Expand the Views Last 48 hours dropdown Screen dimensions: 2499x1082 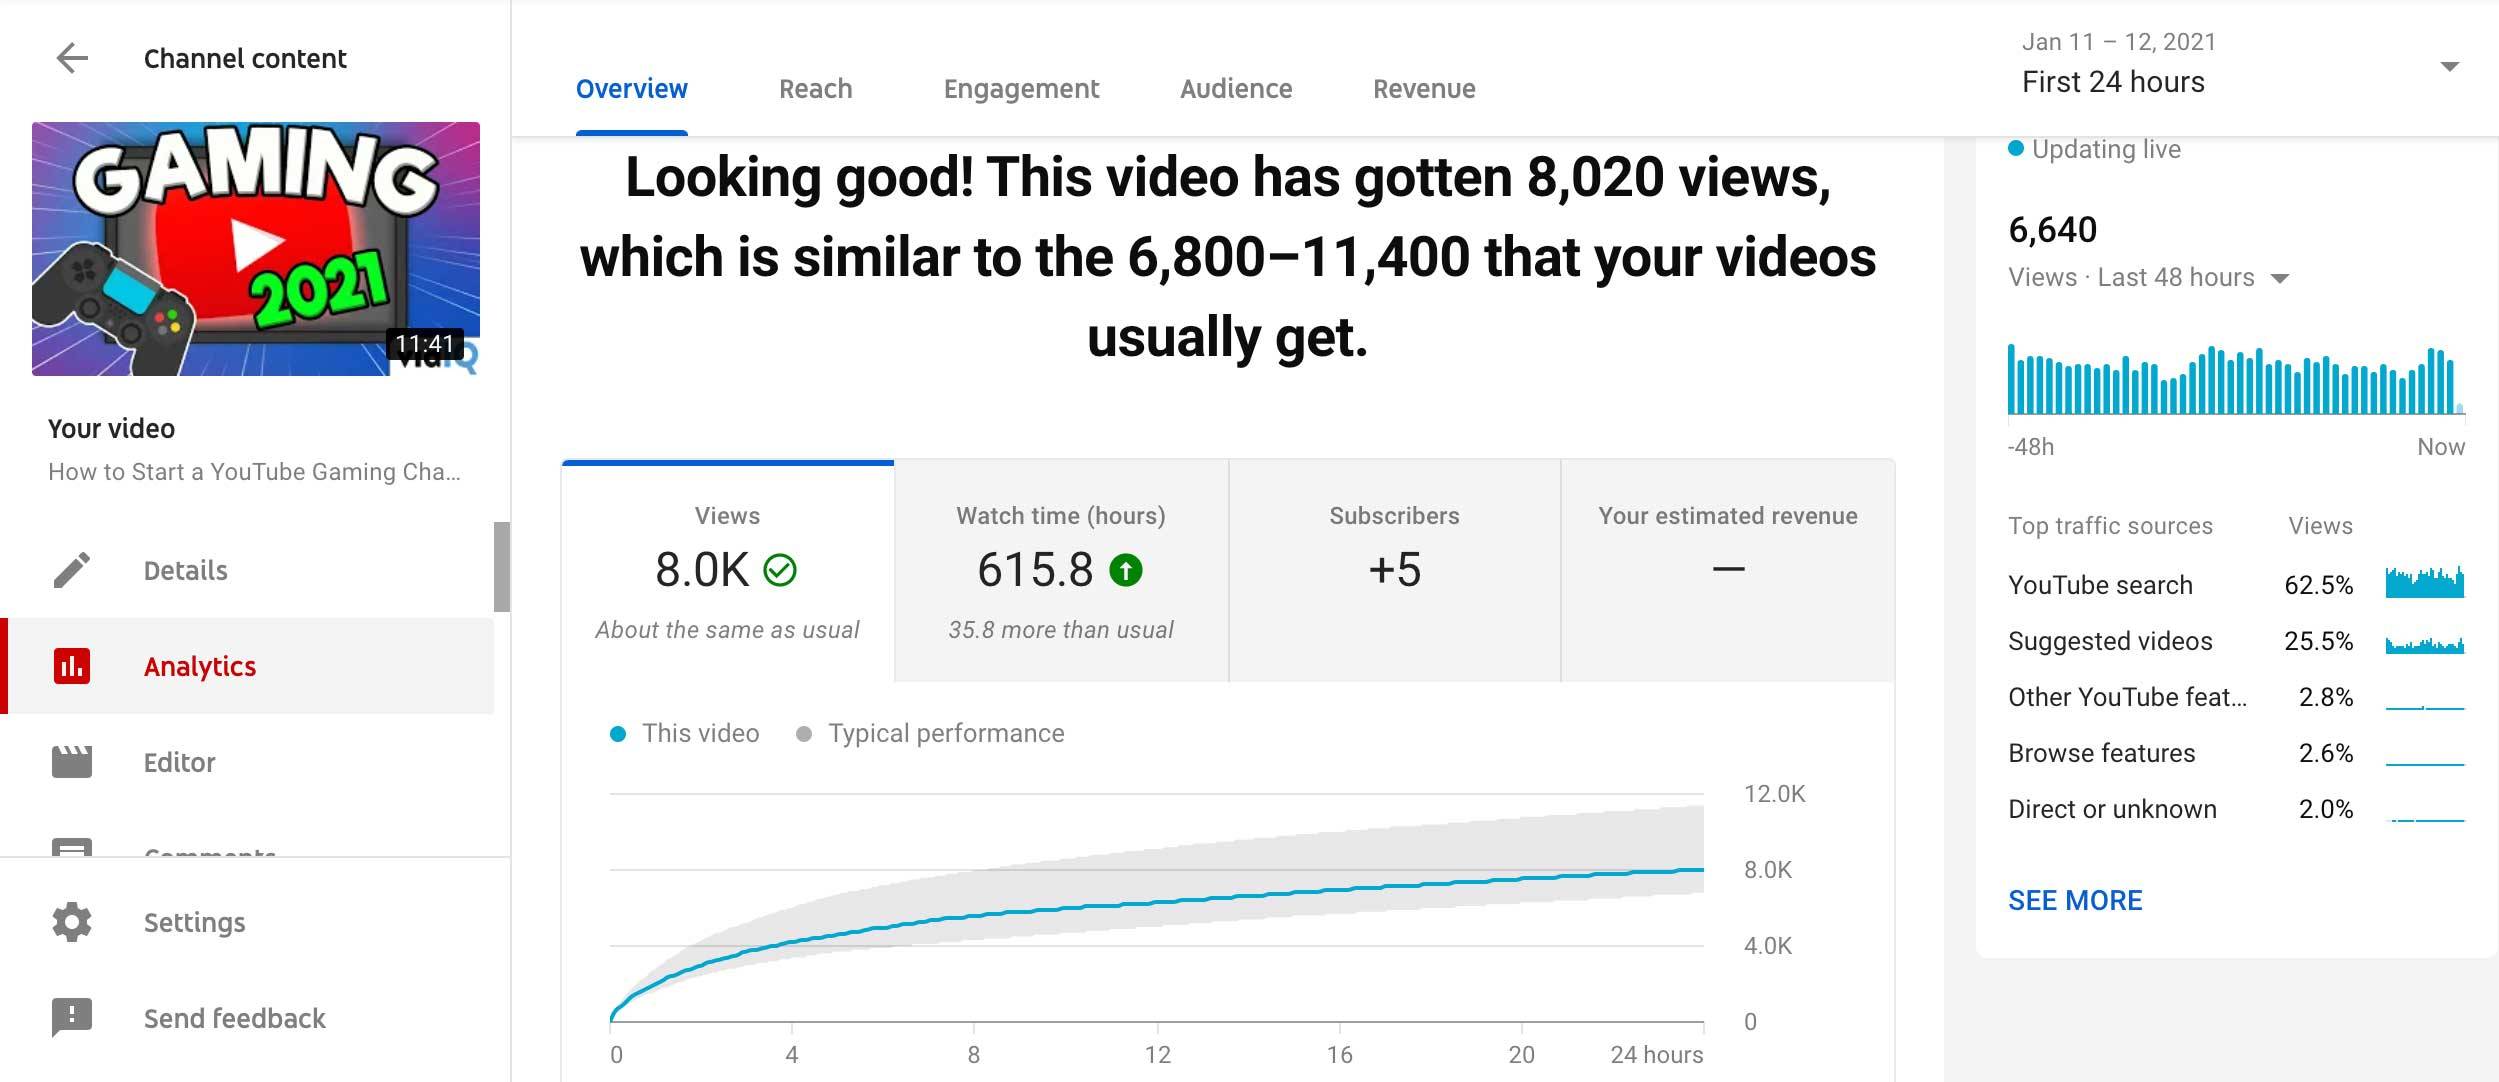coord(2280,278)
